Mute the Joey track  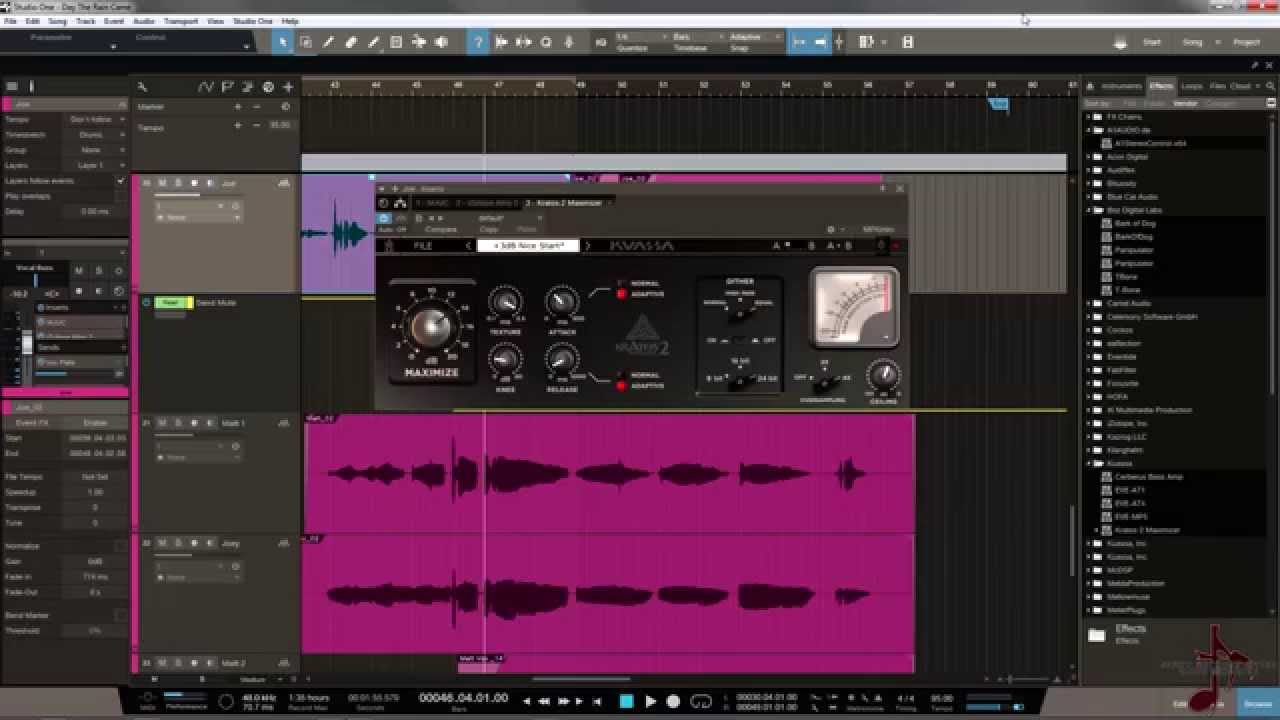tap(162, 543)
